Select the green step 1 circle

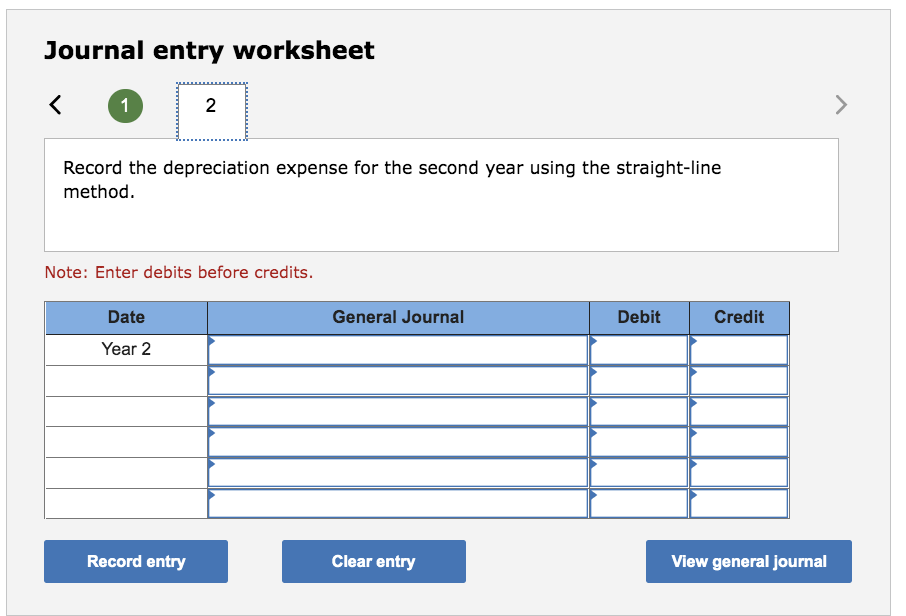[125, 104]
